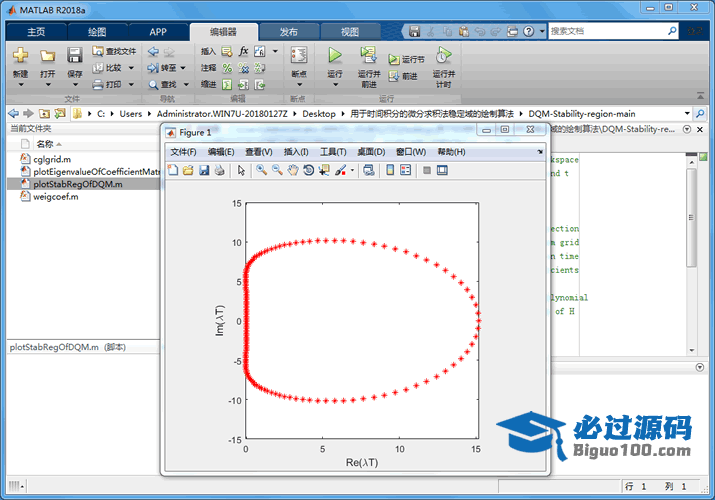Click Run and Advance (运行并前进) icon
715x500 pixels.
(368, 55)
